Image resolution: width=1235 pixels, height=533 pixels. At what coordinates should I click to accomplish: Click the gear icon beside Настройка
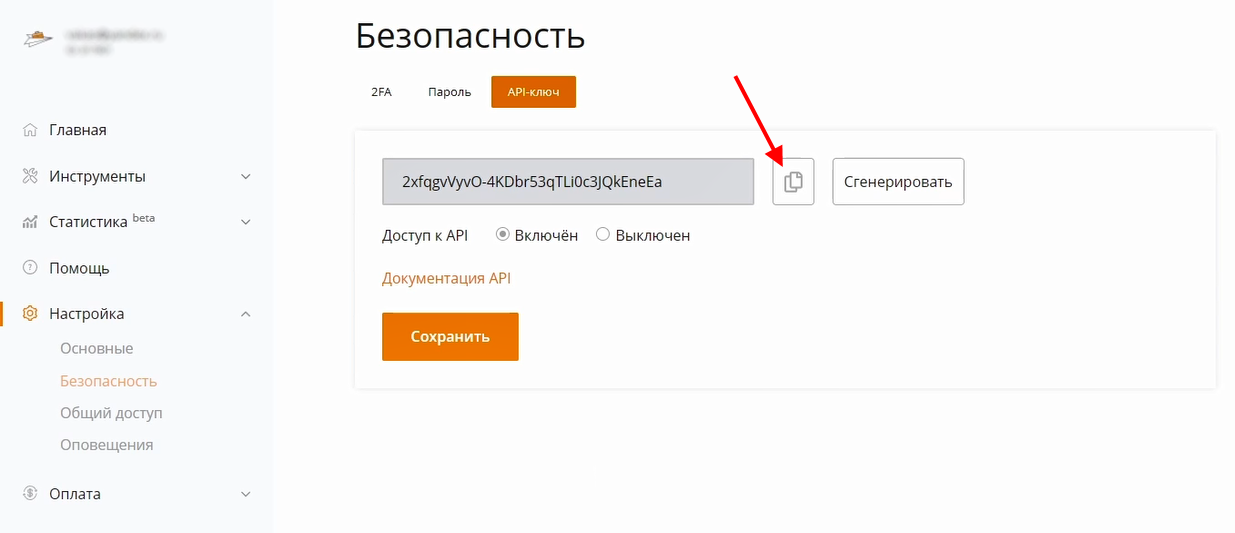(x=30, y=314)
